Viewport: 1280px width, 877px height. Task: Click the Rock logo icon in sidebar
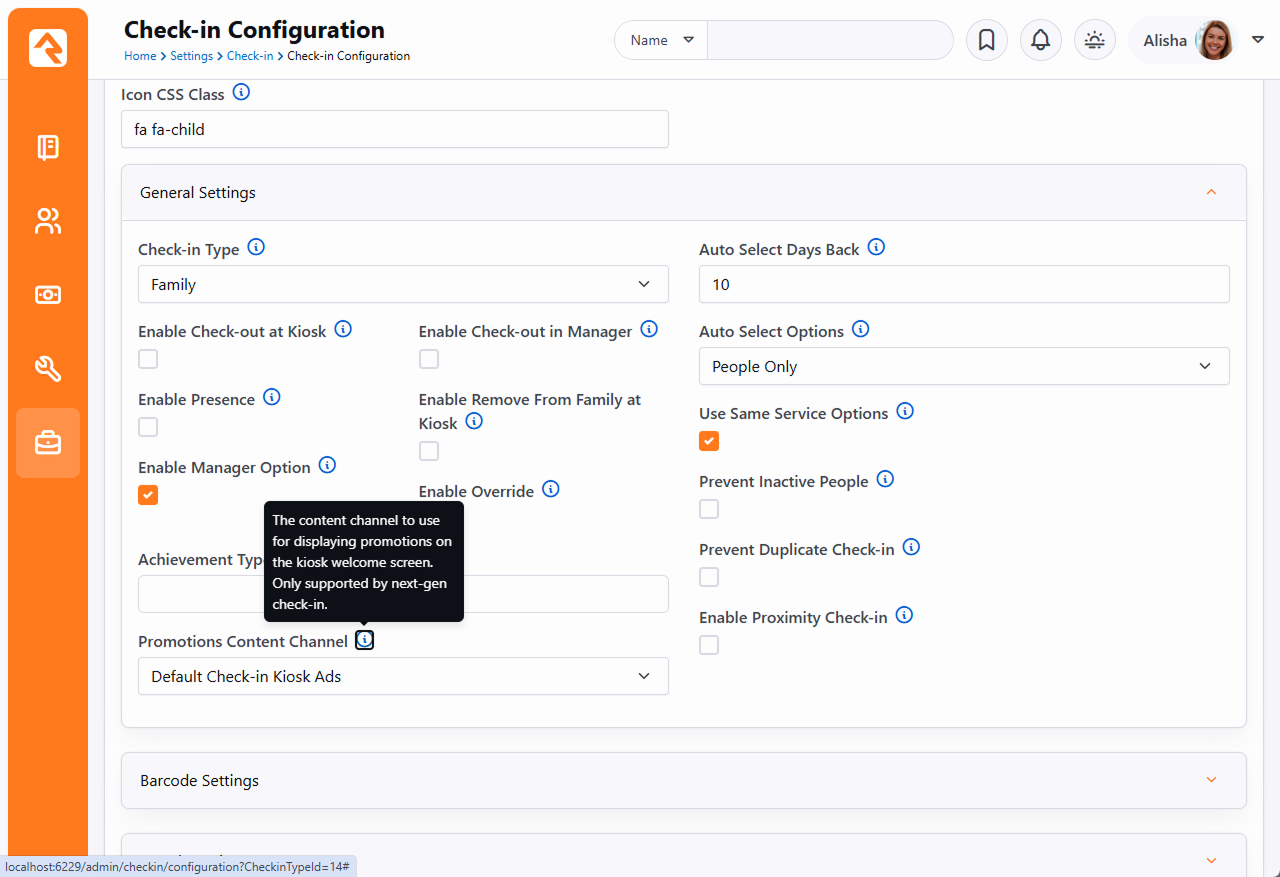point(48,48)
